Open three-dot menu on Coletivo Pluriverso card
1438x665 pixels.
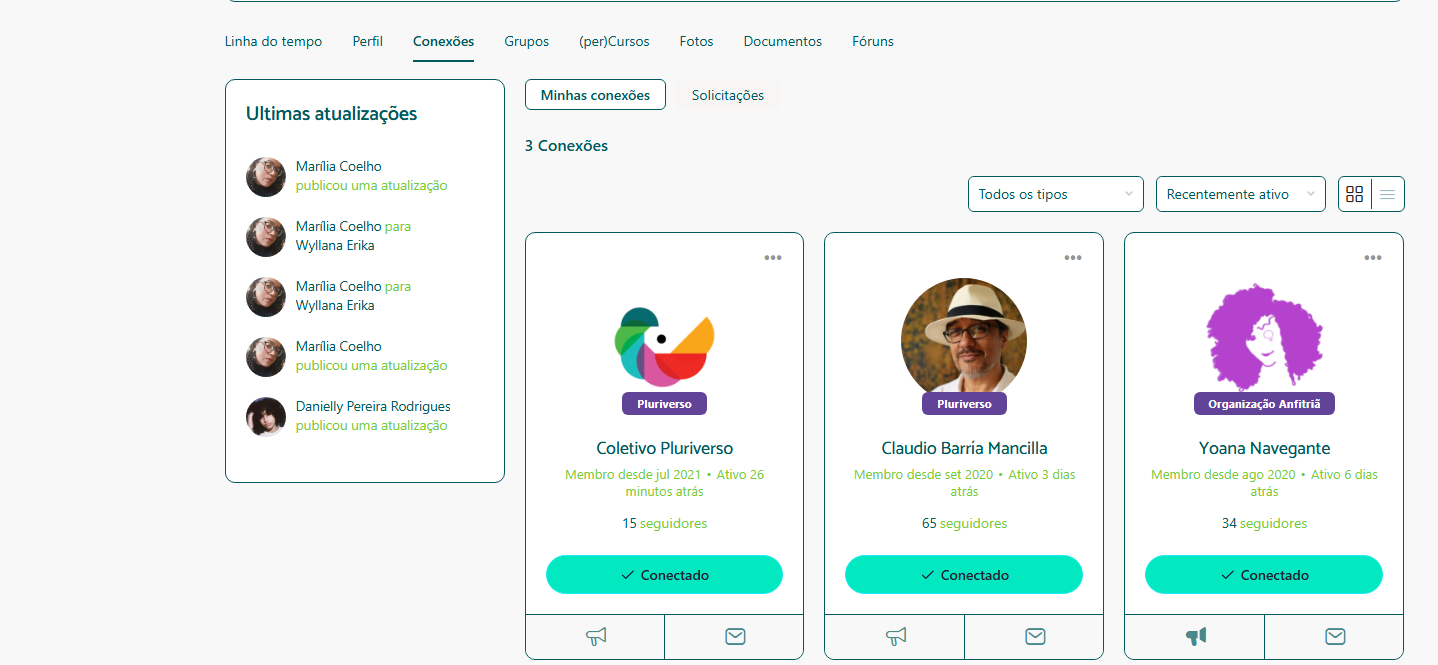tap(773, 257)
